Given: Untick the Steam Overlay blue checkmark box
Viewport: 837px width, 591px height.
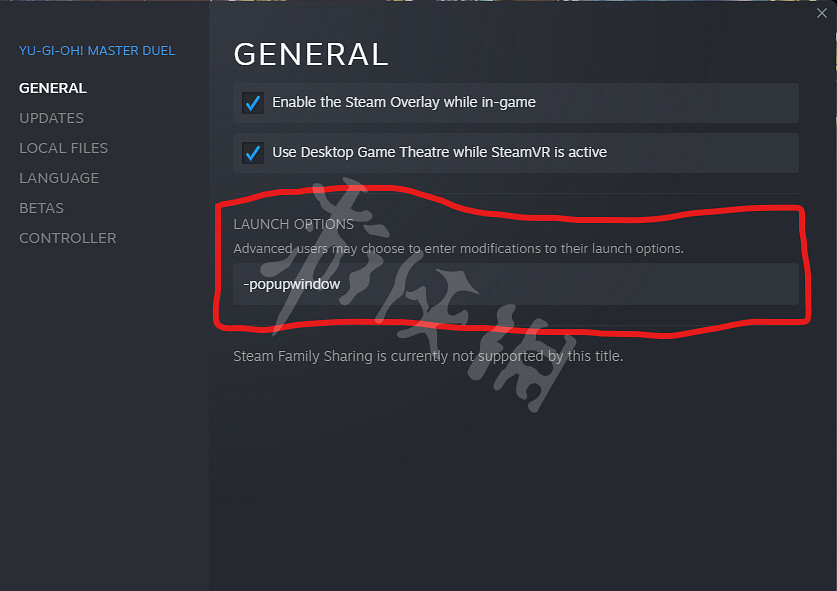Looking at the screenshot, I should click(253, 103).
